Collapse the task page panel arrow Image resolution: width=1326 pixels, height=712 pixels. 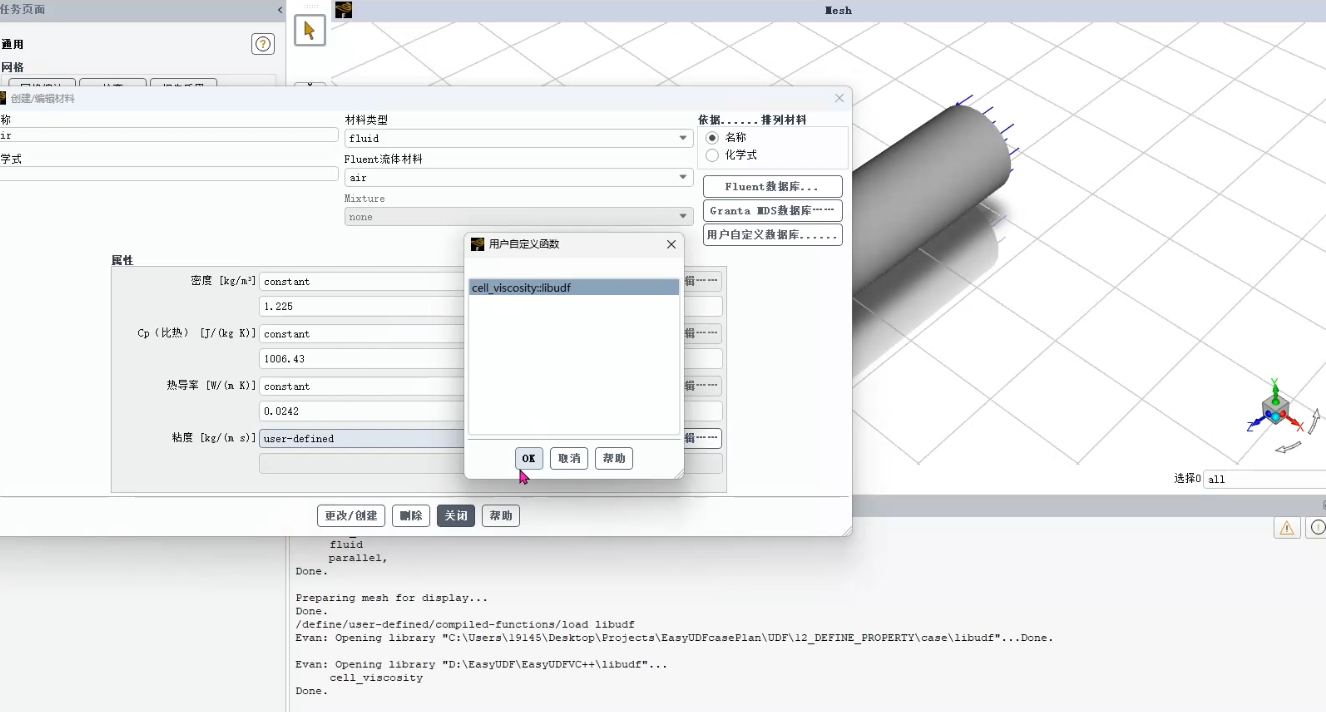pos(280,10)
